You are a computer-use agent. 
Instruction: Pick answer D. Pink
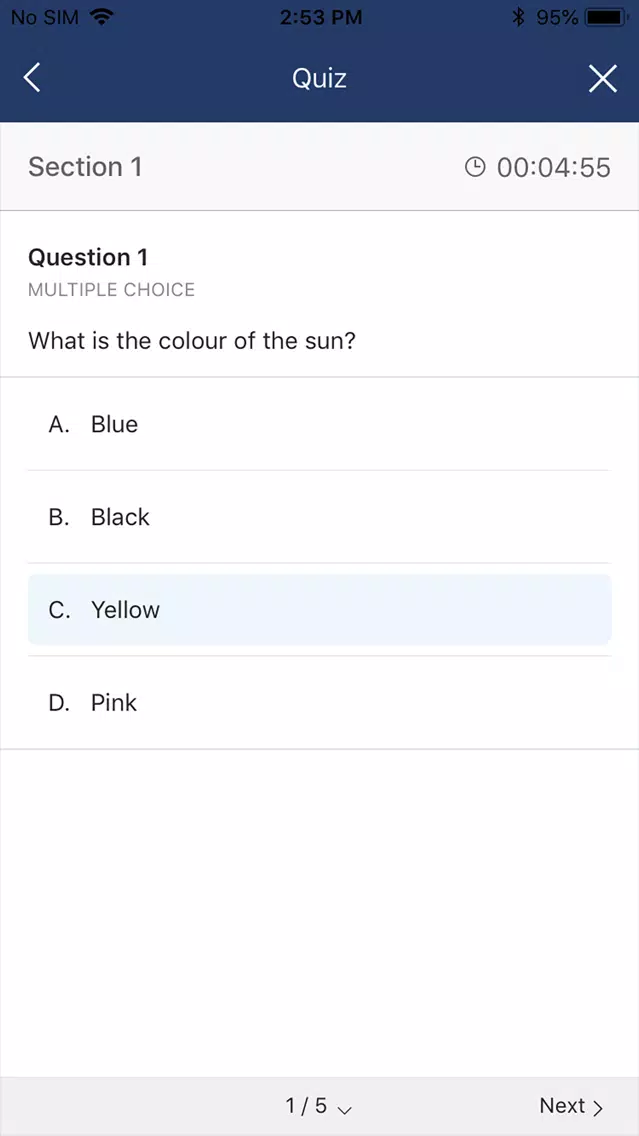click(x=320, y=702)
